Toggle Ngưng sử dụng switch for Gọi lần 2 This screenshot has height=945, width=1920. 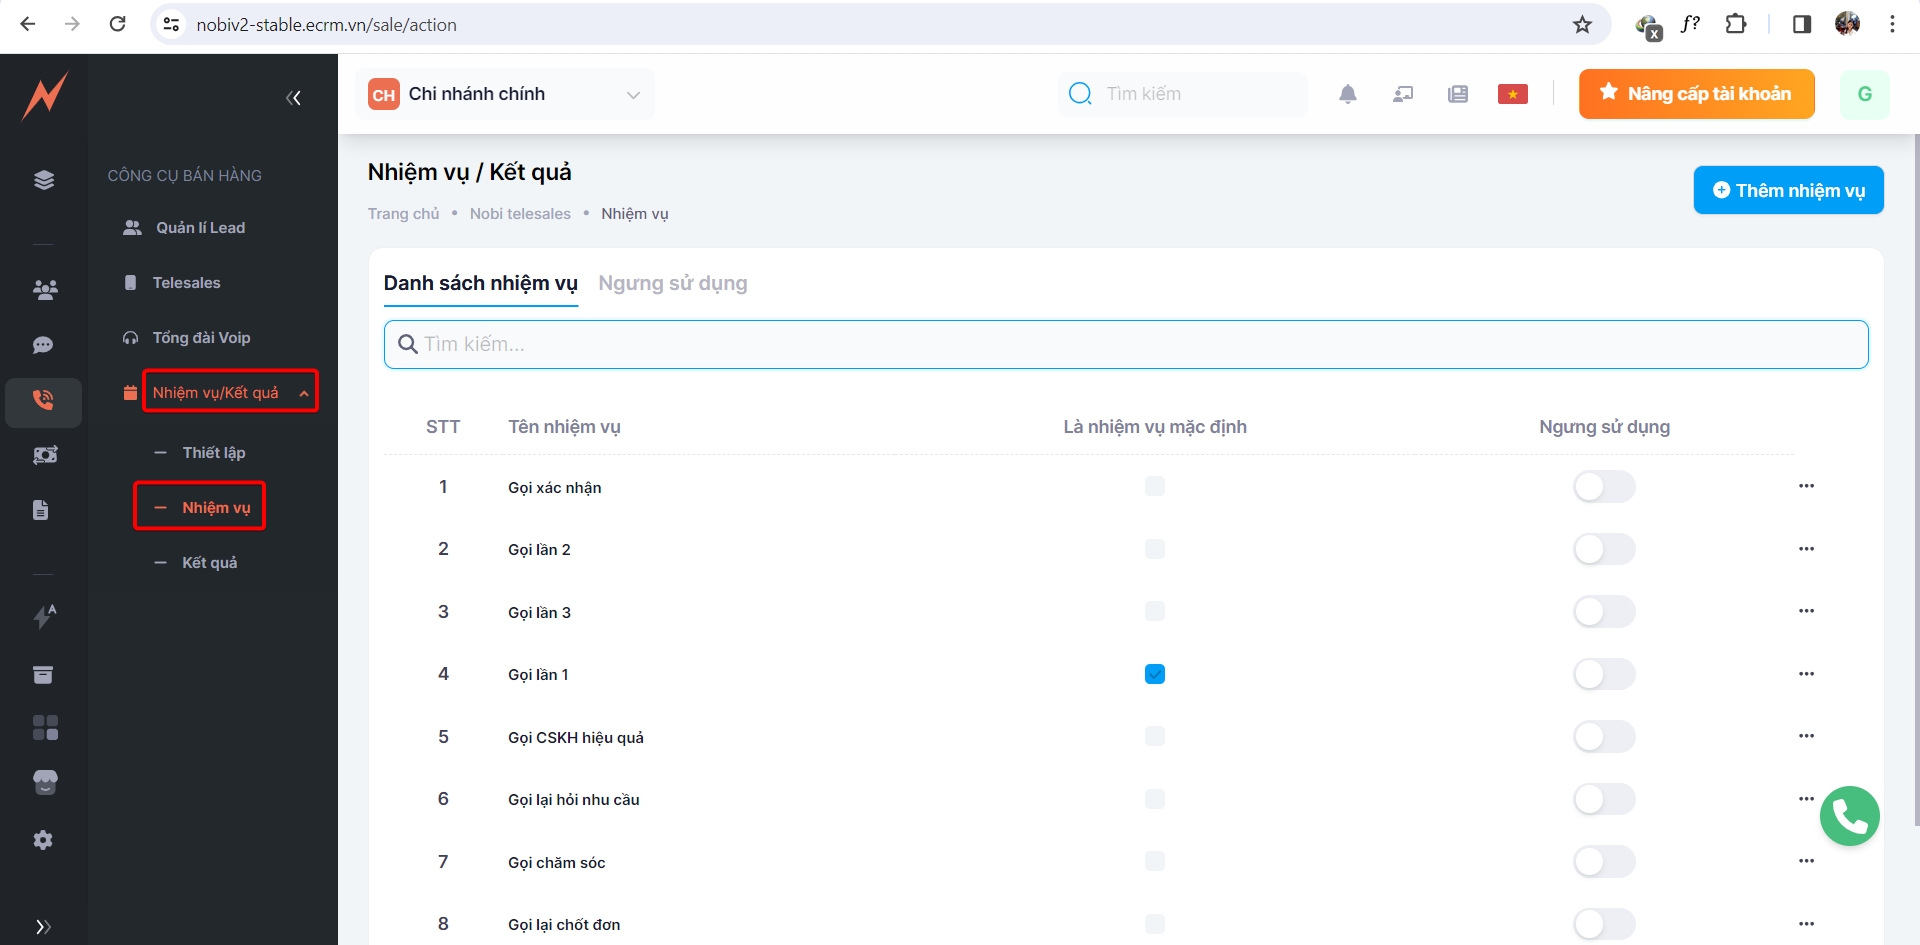click(x=1603, y=549)
